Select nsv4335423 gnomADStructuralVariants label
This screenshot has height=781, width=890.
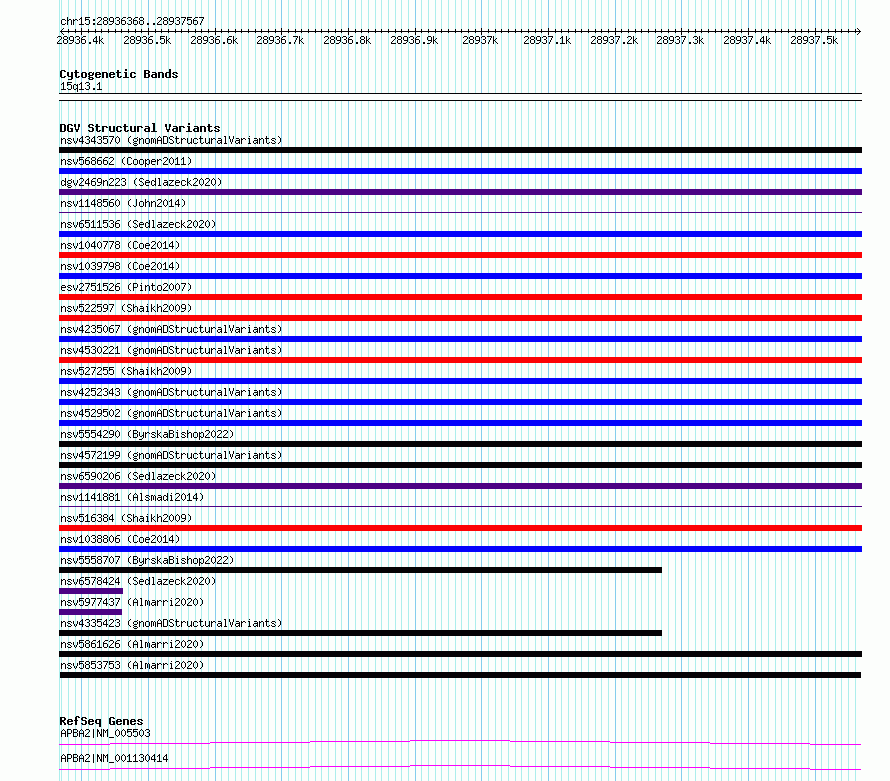[x=171, y=623]
